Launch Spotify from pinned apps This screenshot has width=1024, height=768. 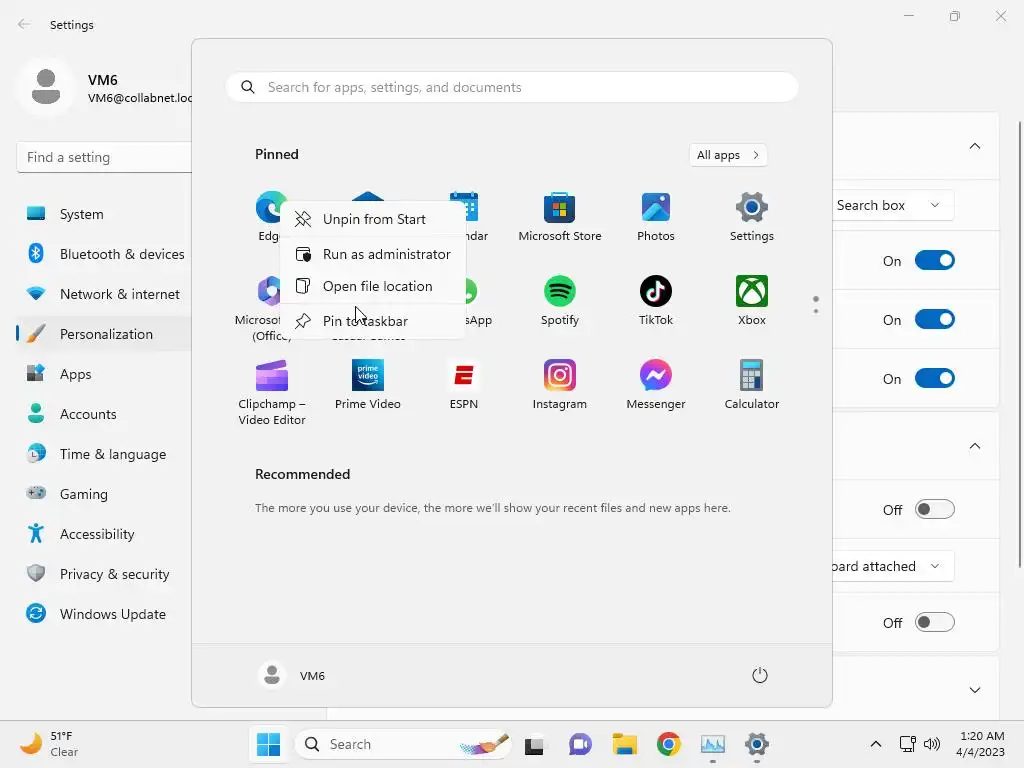[560, 301]
